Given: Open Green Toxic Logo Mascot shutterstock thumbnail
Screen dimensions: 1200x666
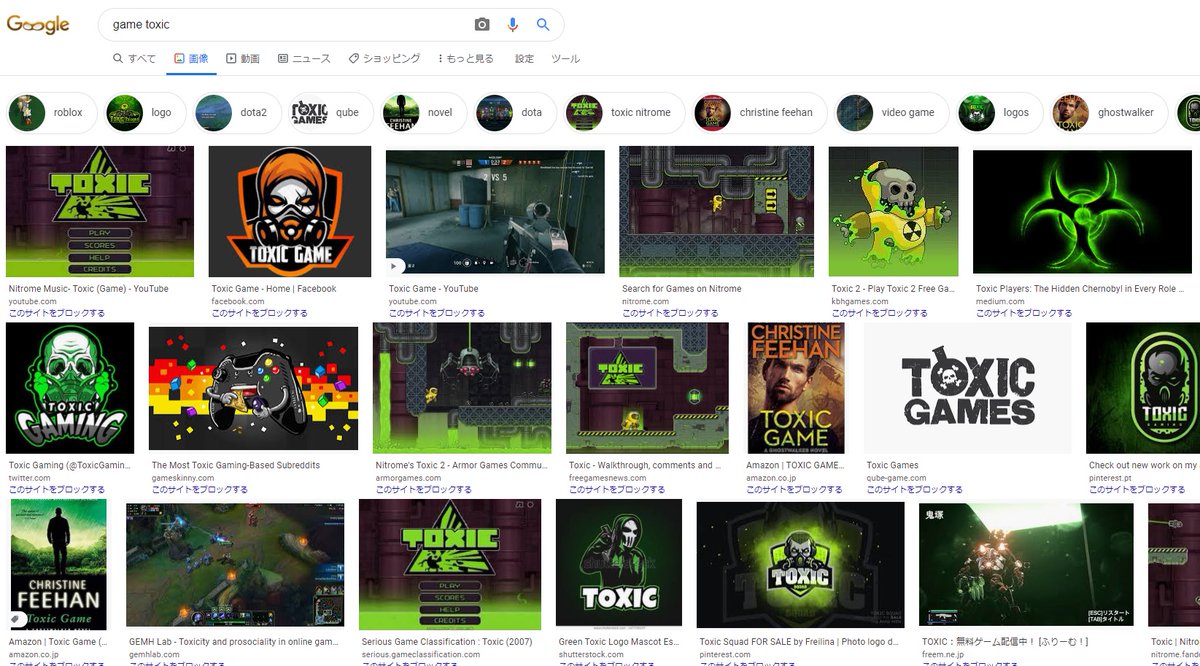Looking at the screenshot, I should (x=619, y=564).
